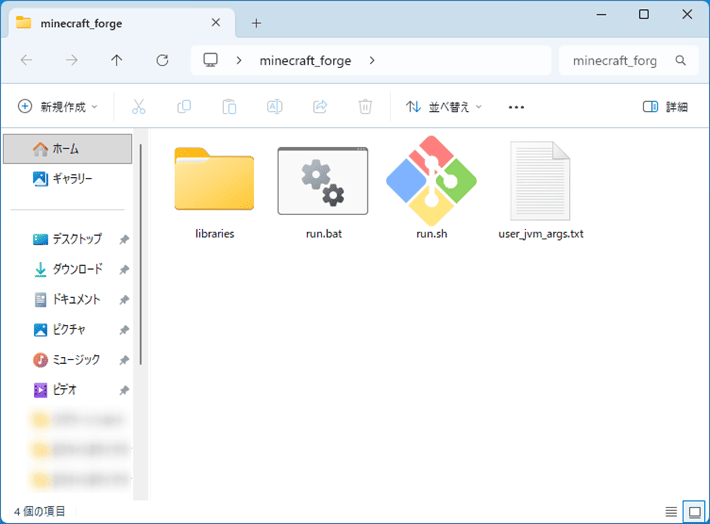710x524 pixels.
Task: Go forward with the right arrow
Action: coord(72,60)
